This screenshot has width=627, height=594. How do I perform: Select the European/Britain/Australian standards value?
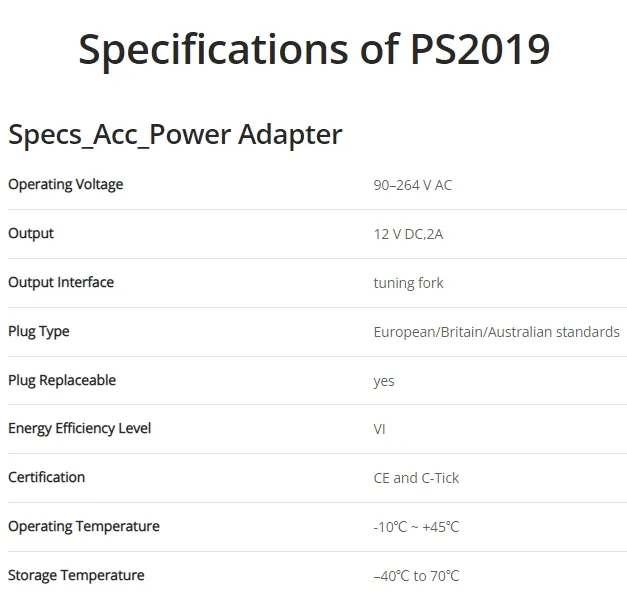click(497, 332)
